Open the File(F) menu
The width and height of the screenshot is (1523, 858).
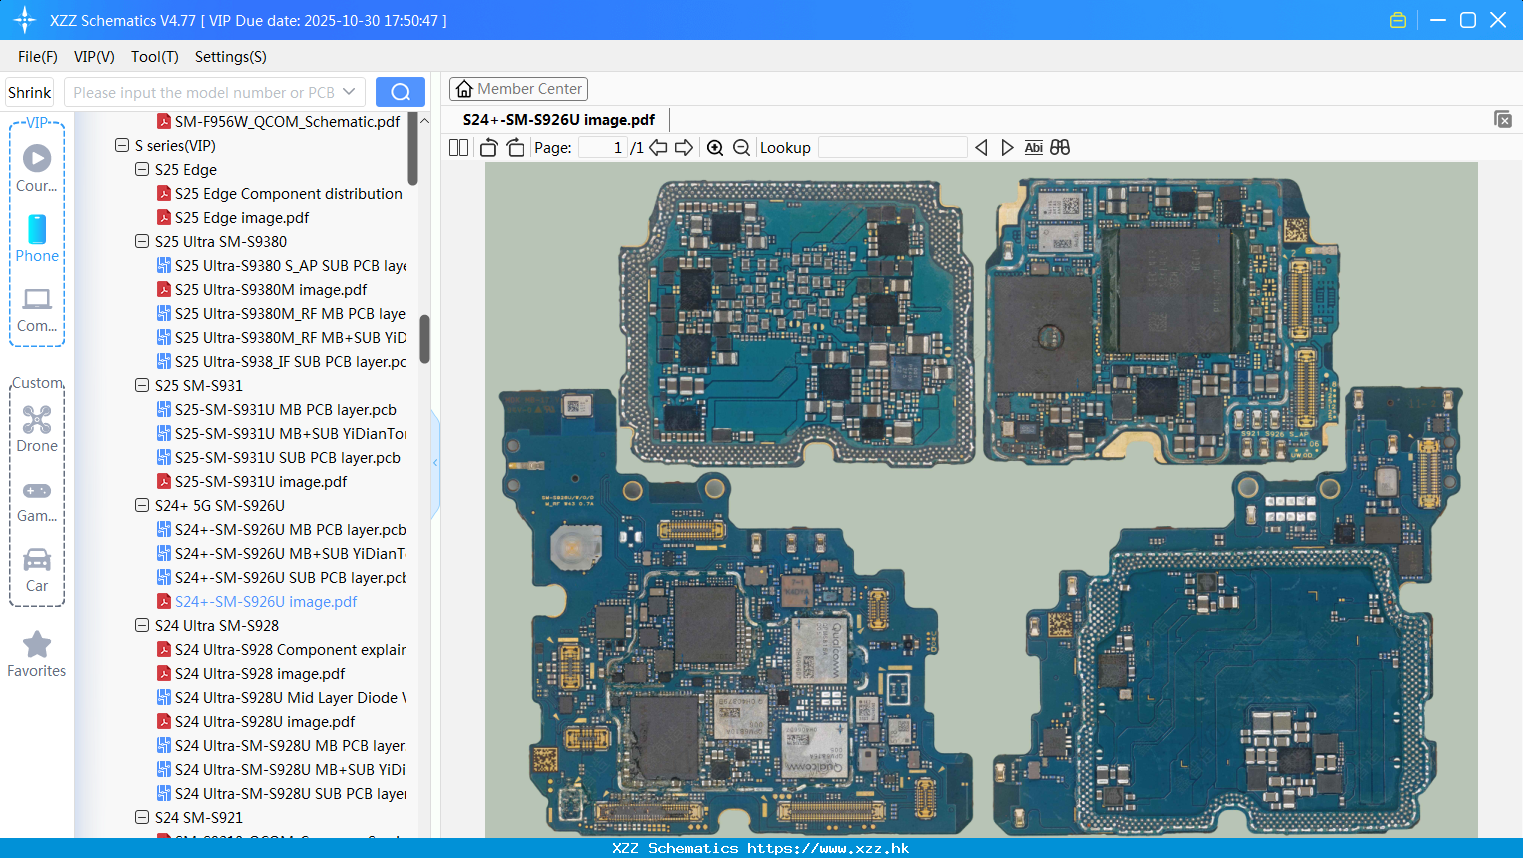(x=38, y=57)
